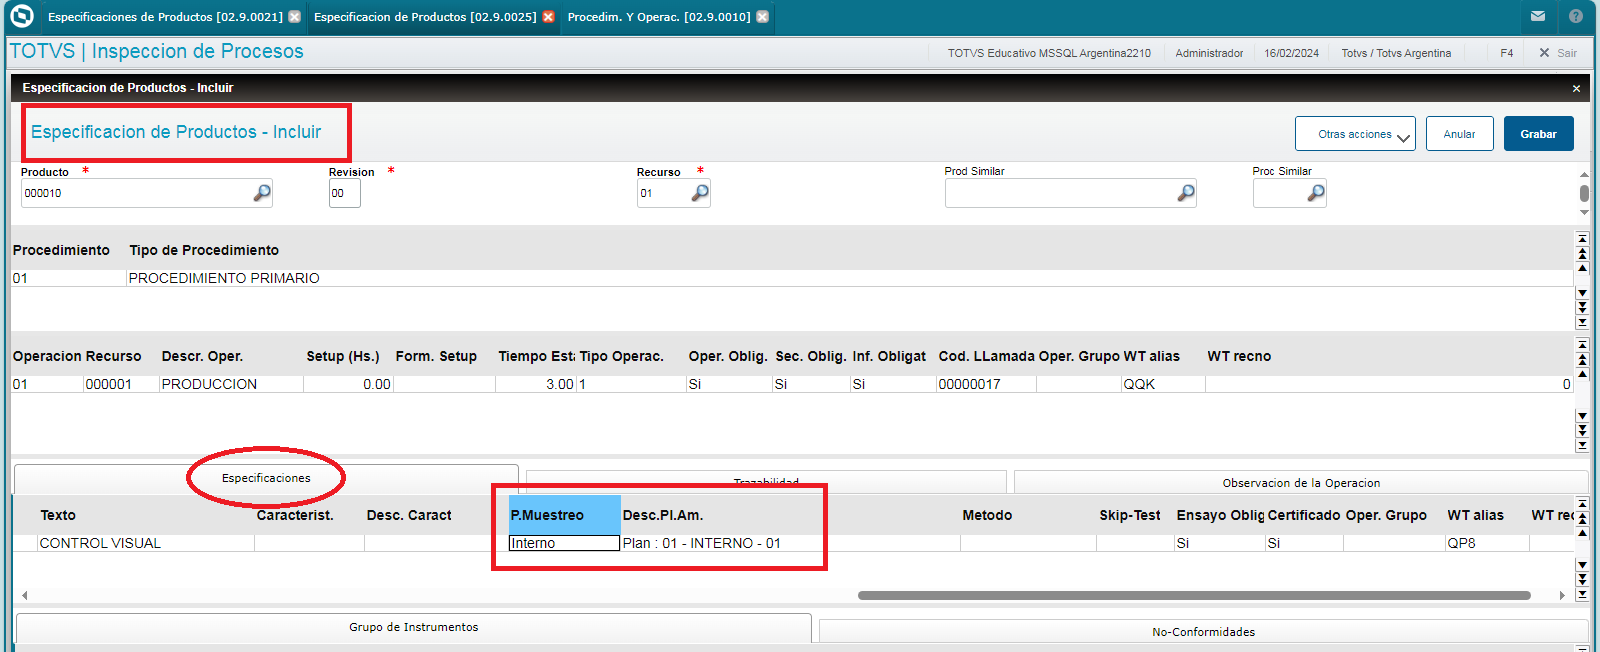Viewport: 1600px width, 652px height.
Task: Switch to Procedim. Y Operac. [02.9.0010] tab
Action: coord(659,17)
